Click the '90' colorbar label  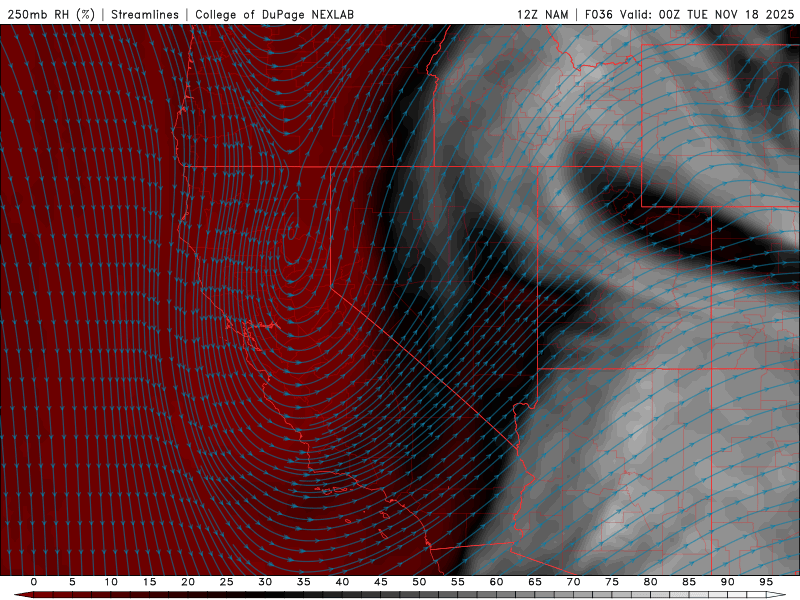728,582
